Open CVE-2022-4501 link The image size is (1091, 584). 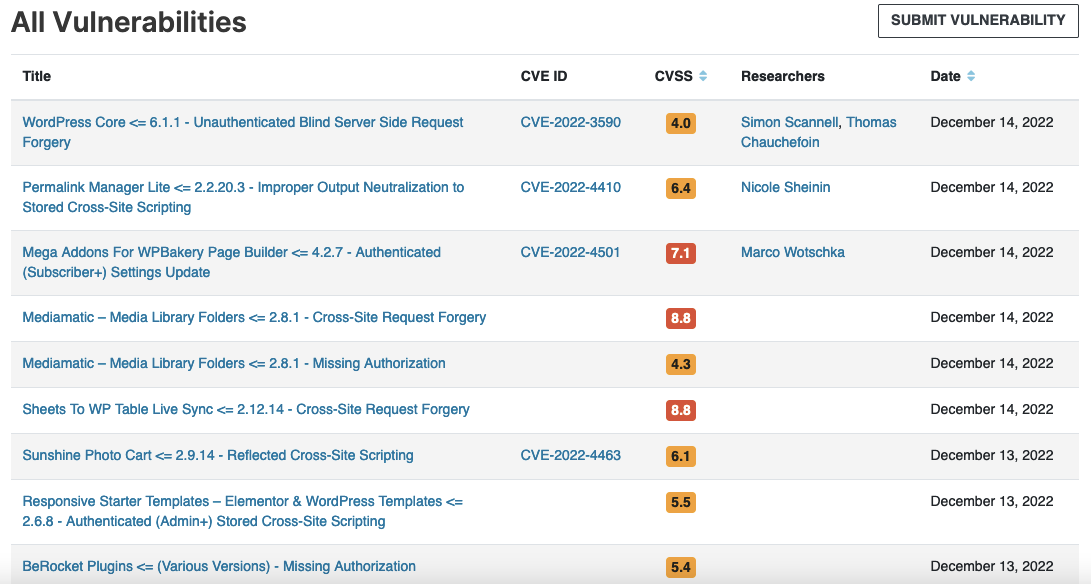tap(571, 252)
